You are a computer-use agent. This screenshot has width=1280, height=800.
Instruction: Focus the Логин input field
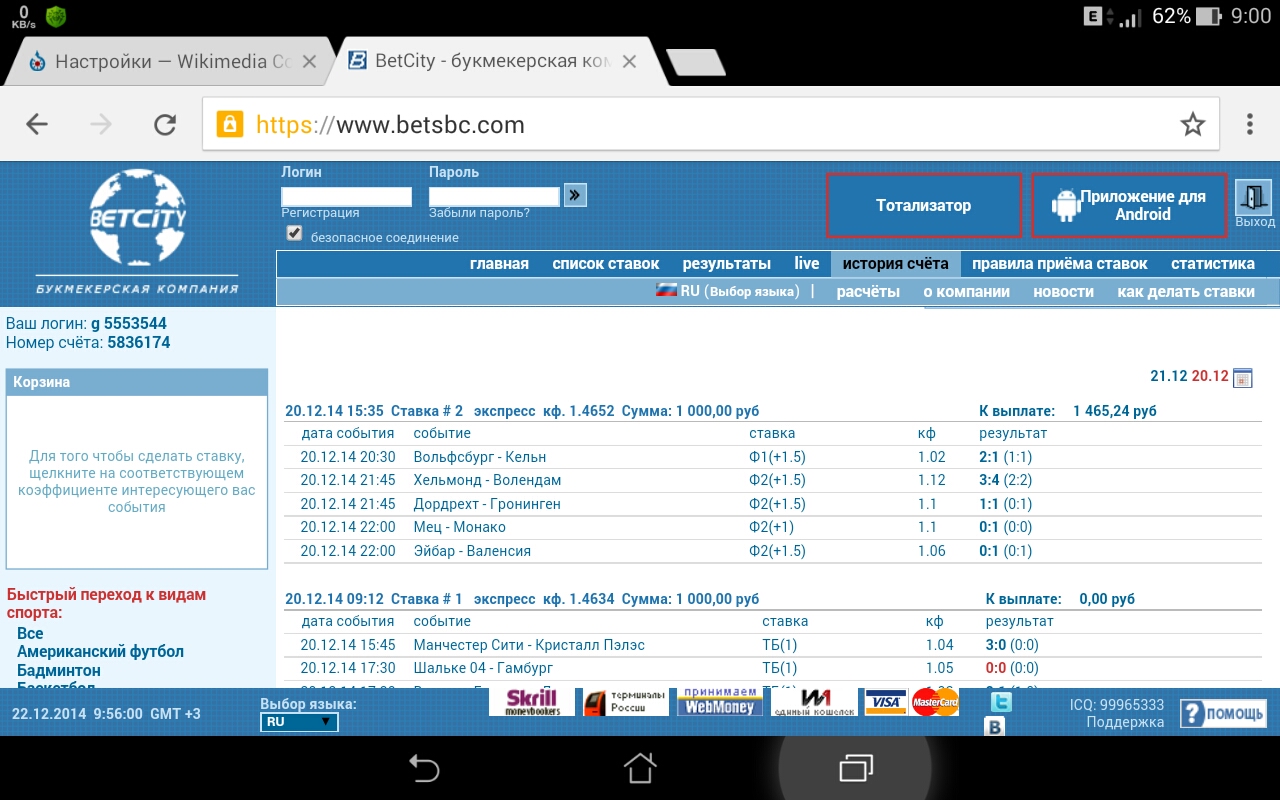(x=346, y=196)
